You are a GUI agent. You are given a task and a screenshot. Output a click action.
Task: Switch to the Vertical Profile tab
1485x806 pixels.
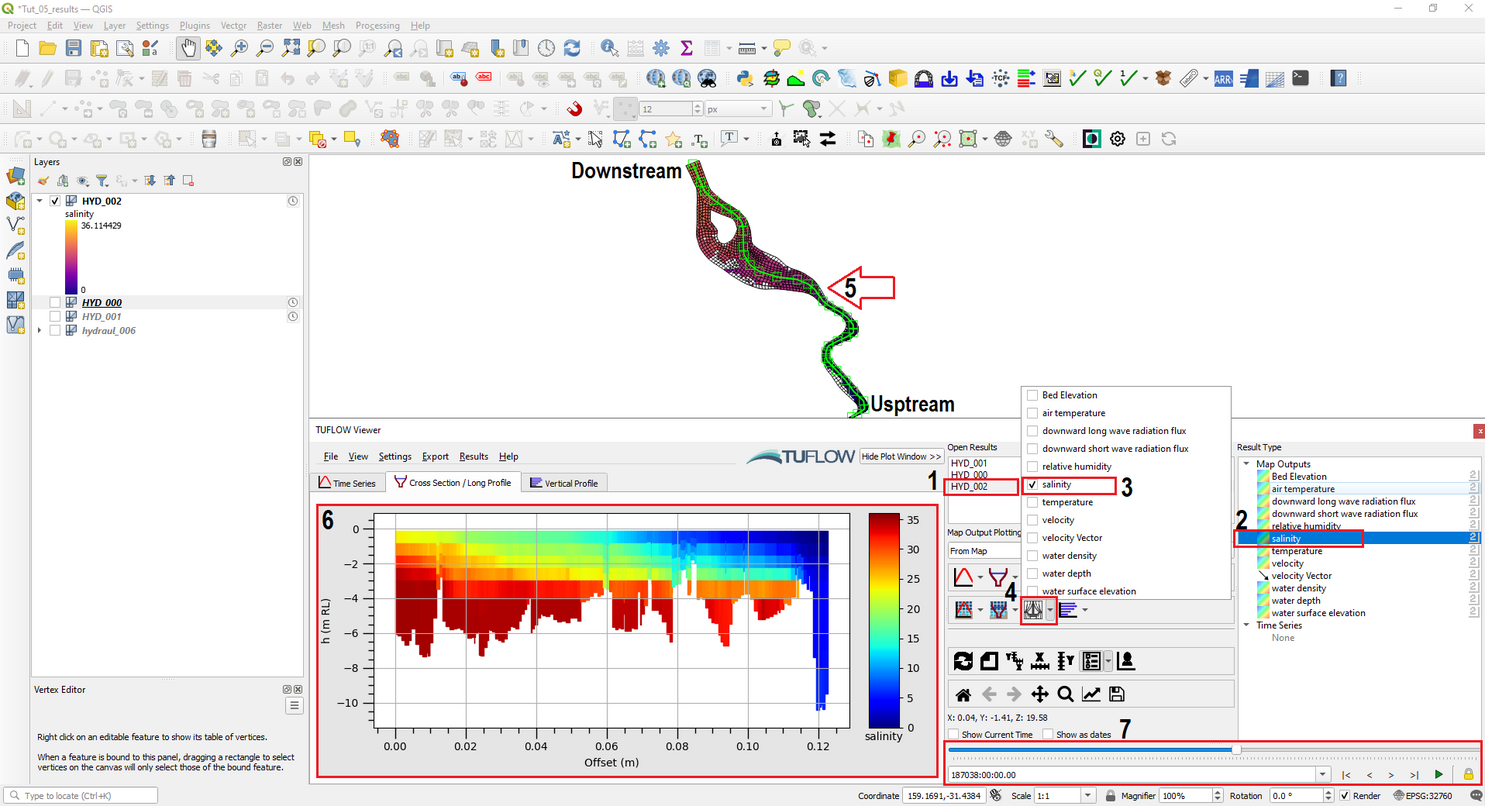pyautogui.click(x=565, y=482)
